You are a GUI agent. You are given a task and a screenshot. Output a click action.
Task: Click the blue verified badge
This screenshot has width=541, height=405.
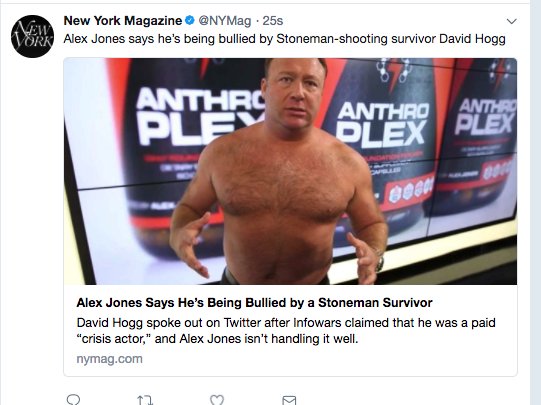pyautogui.click(x=190, y=21)
